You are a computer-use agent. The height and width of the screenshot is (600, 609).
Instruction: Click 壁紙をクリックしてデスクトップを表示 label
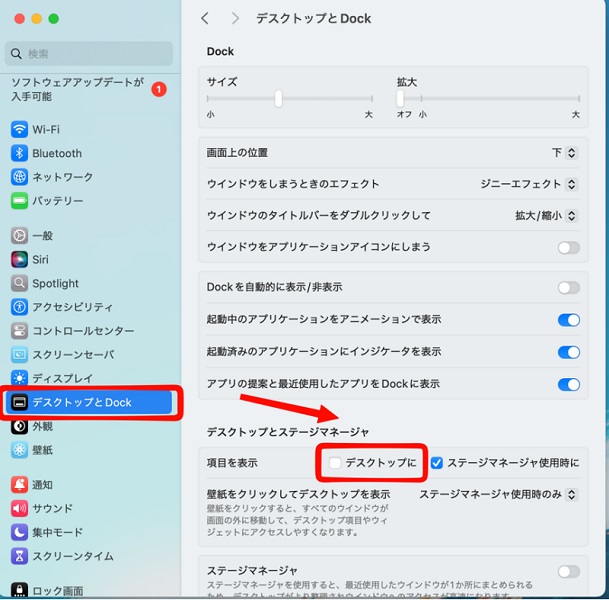coord(298,494)
